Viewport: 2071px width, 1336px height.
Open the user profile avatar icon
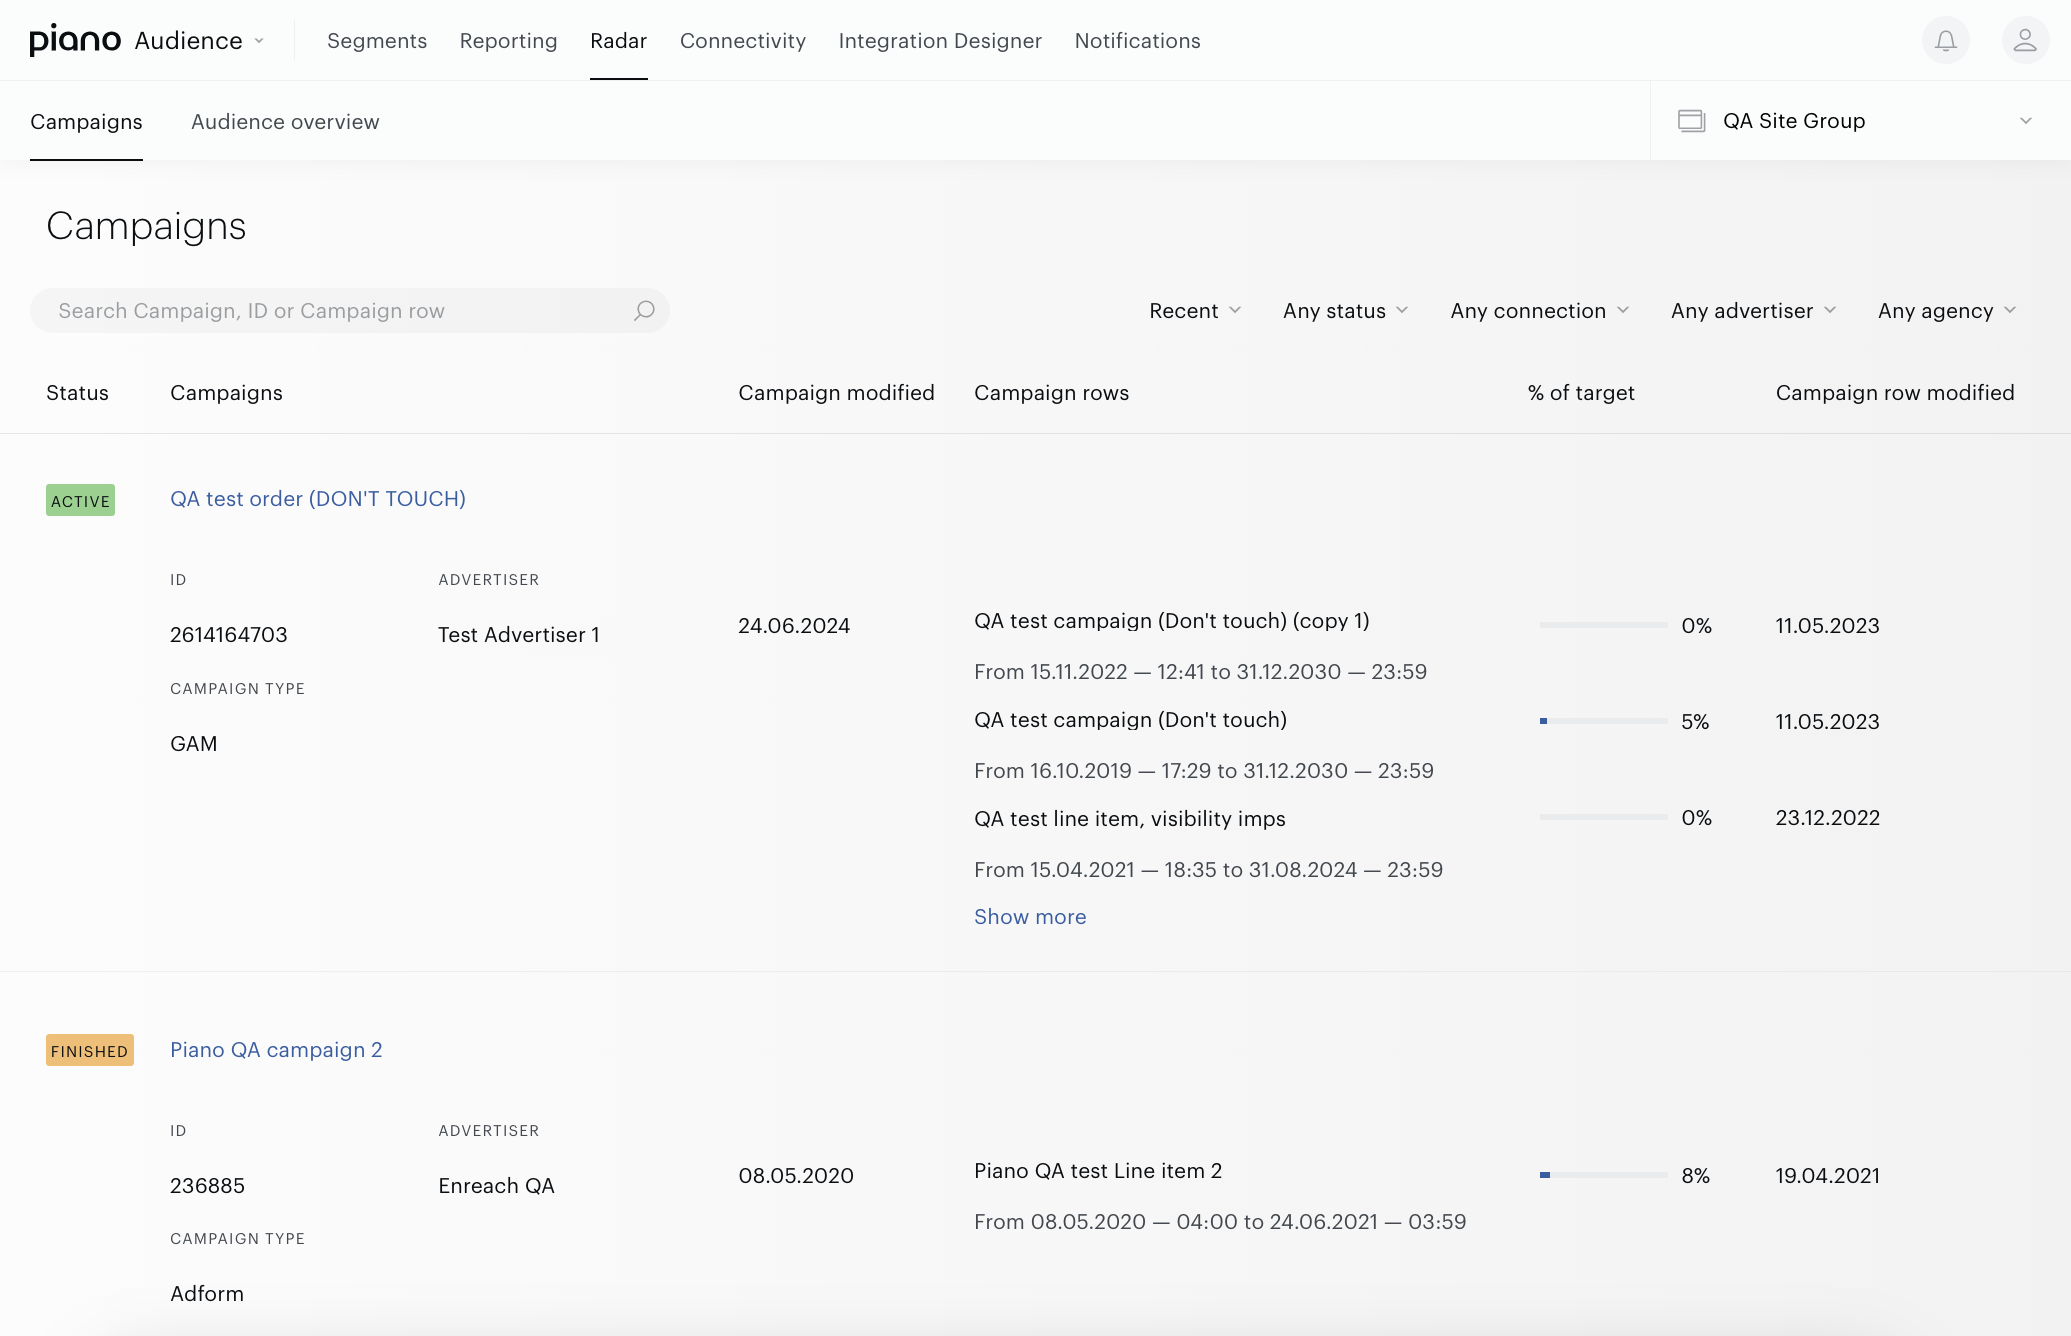point(2025,41)
